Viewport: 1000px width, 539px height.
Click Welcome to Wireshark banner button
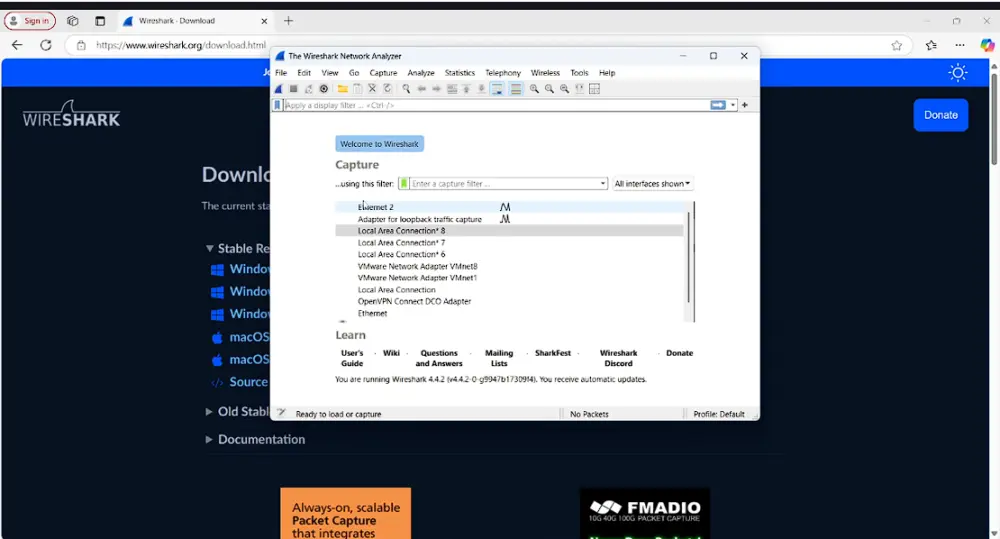379,144
